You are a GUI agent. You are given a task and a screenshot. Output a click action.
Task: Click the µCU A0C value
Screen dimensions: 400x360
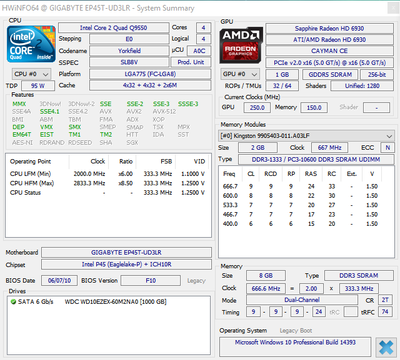tap(199, 51)
